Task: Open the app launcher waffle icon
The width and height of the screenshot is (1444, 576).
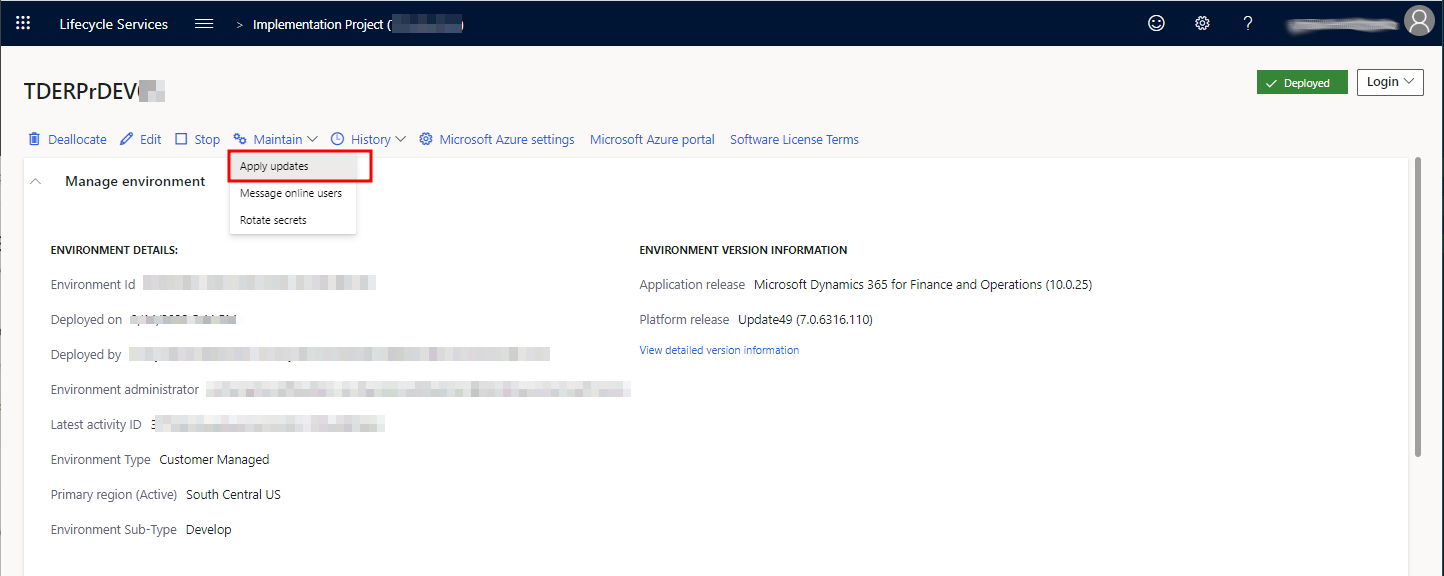Action: coord(23,23)
